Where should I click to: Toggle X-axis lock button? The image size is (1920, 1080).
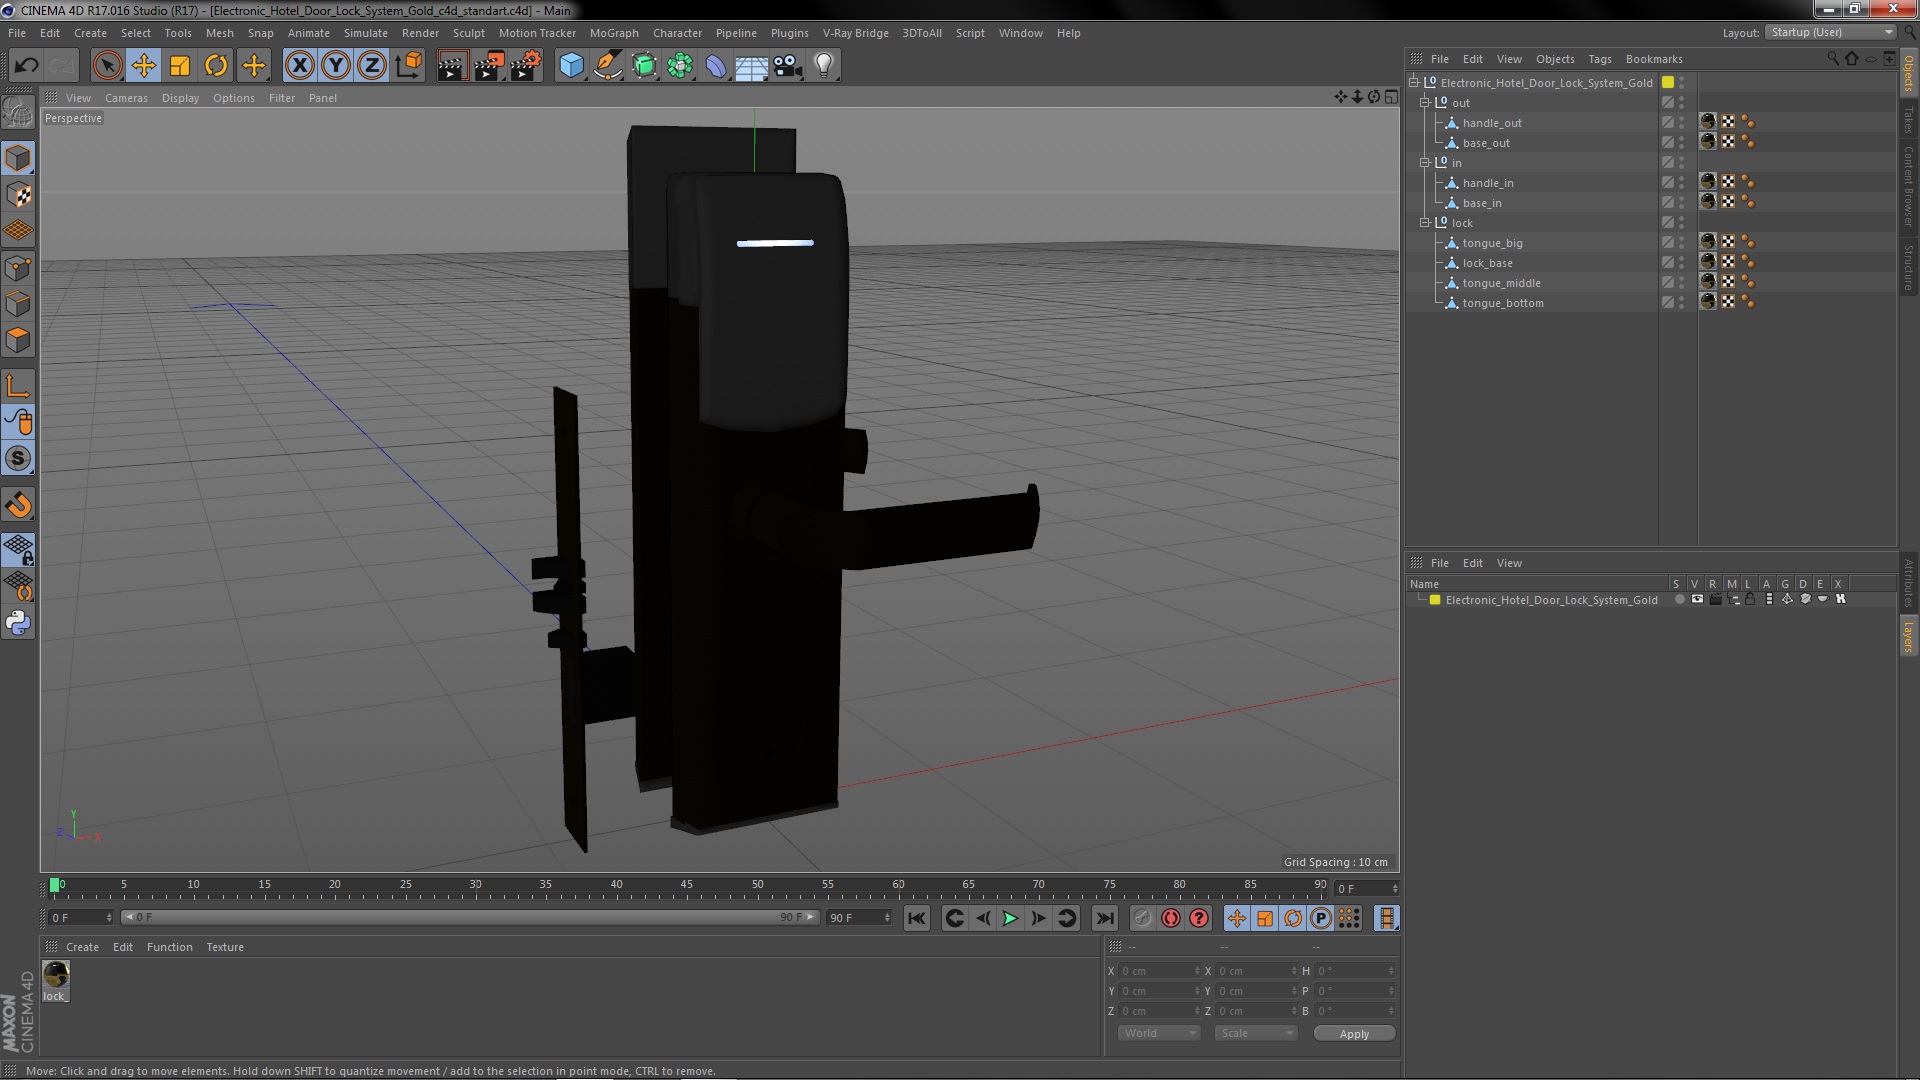(299, 66)
